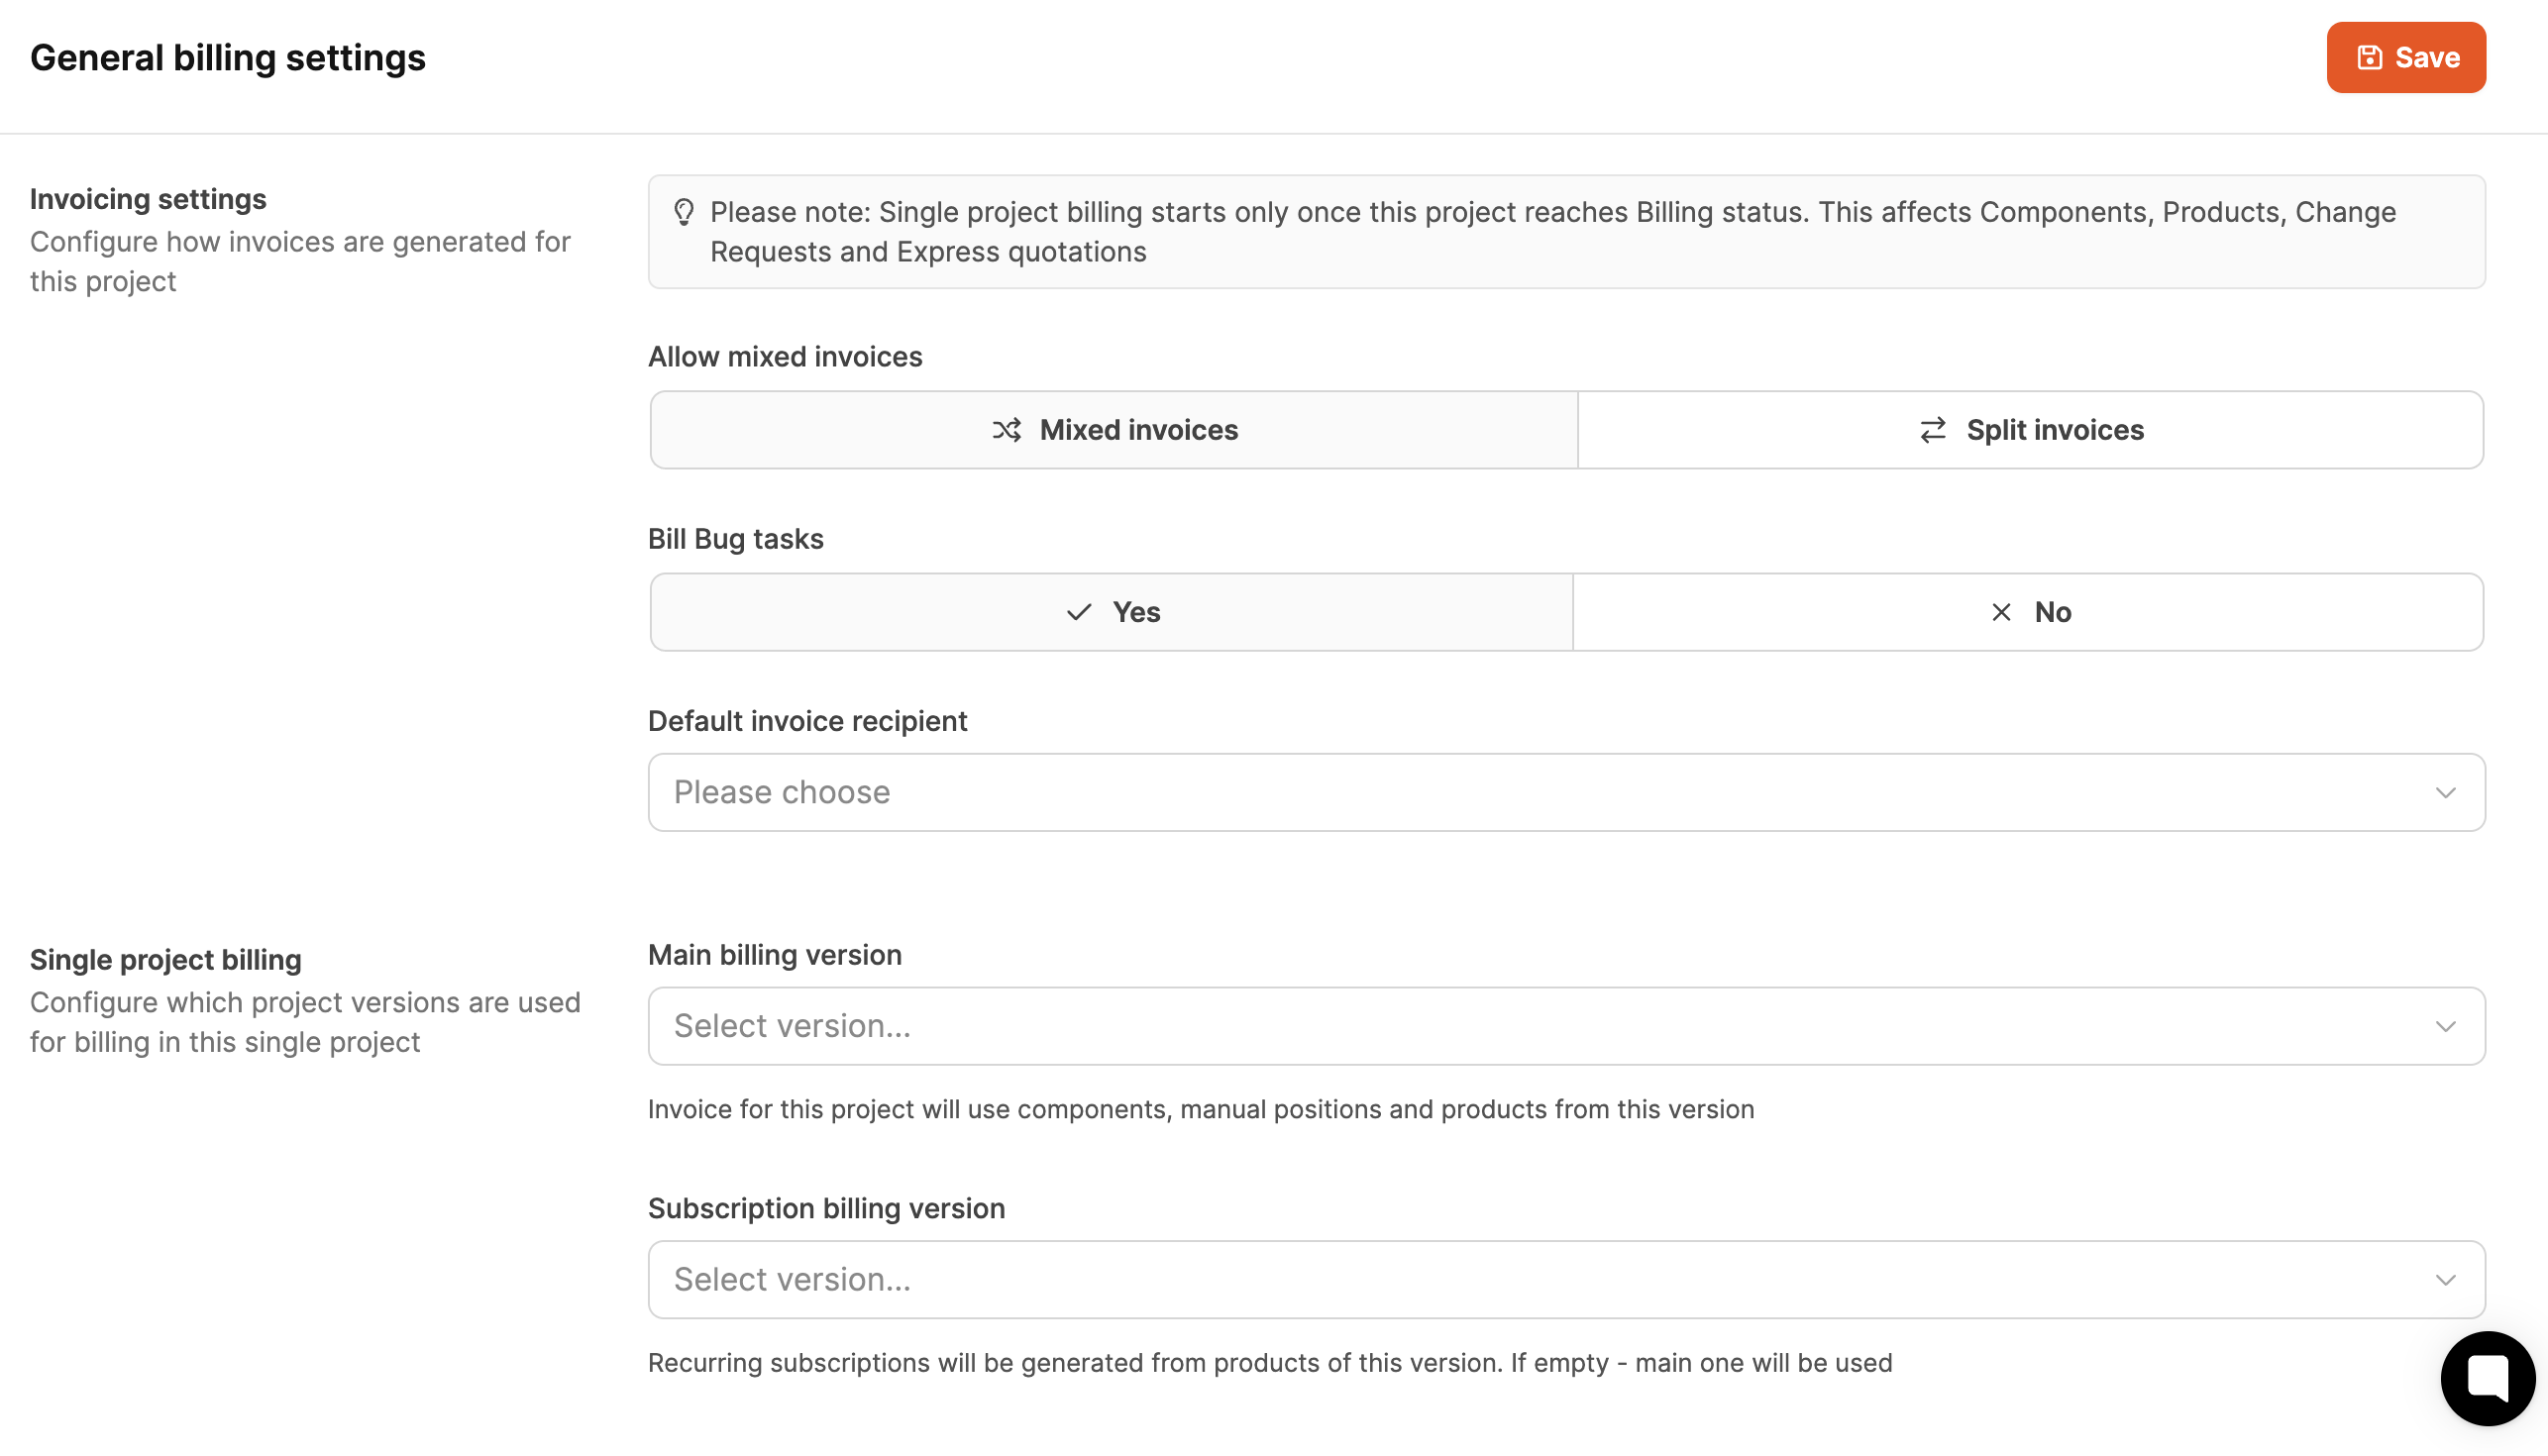Click the shuffle icon beside Mixed invoices
This screenshot has height=1456, width=2548.
pyautogui.click(x=1006, y=430)
